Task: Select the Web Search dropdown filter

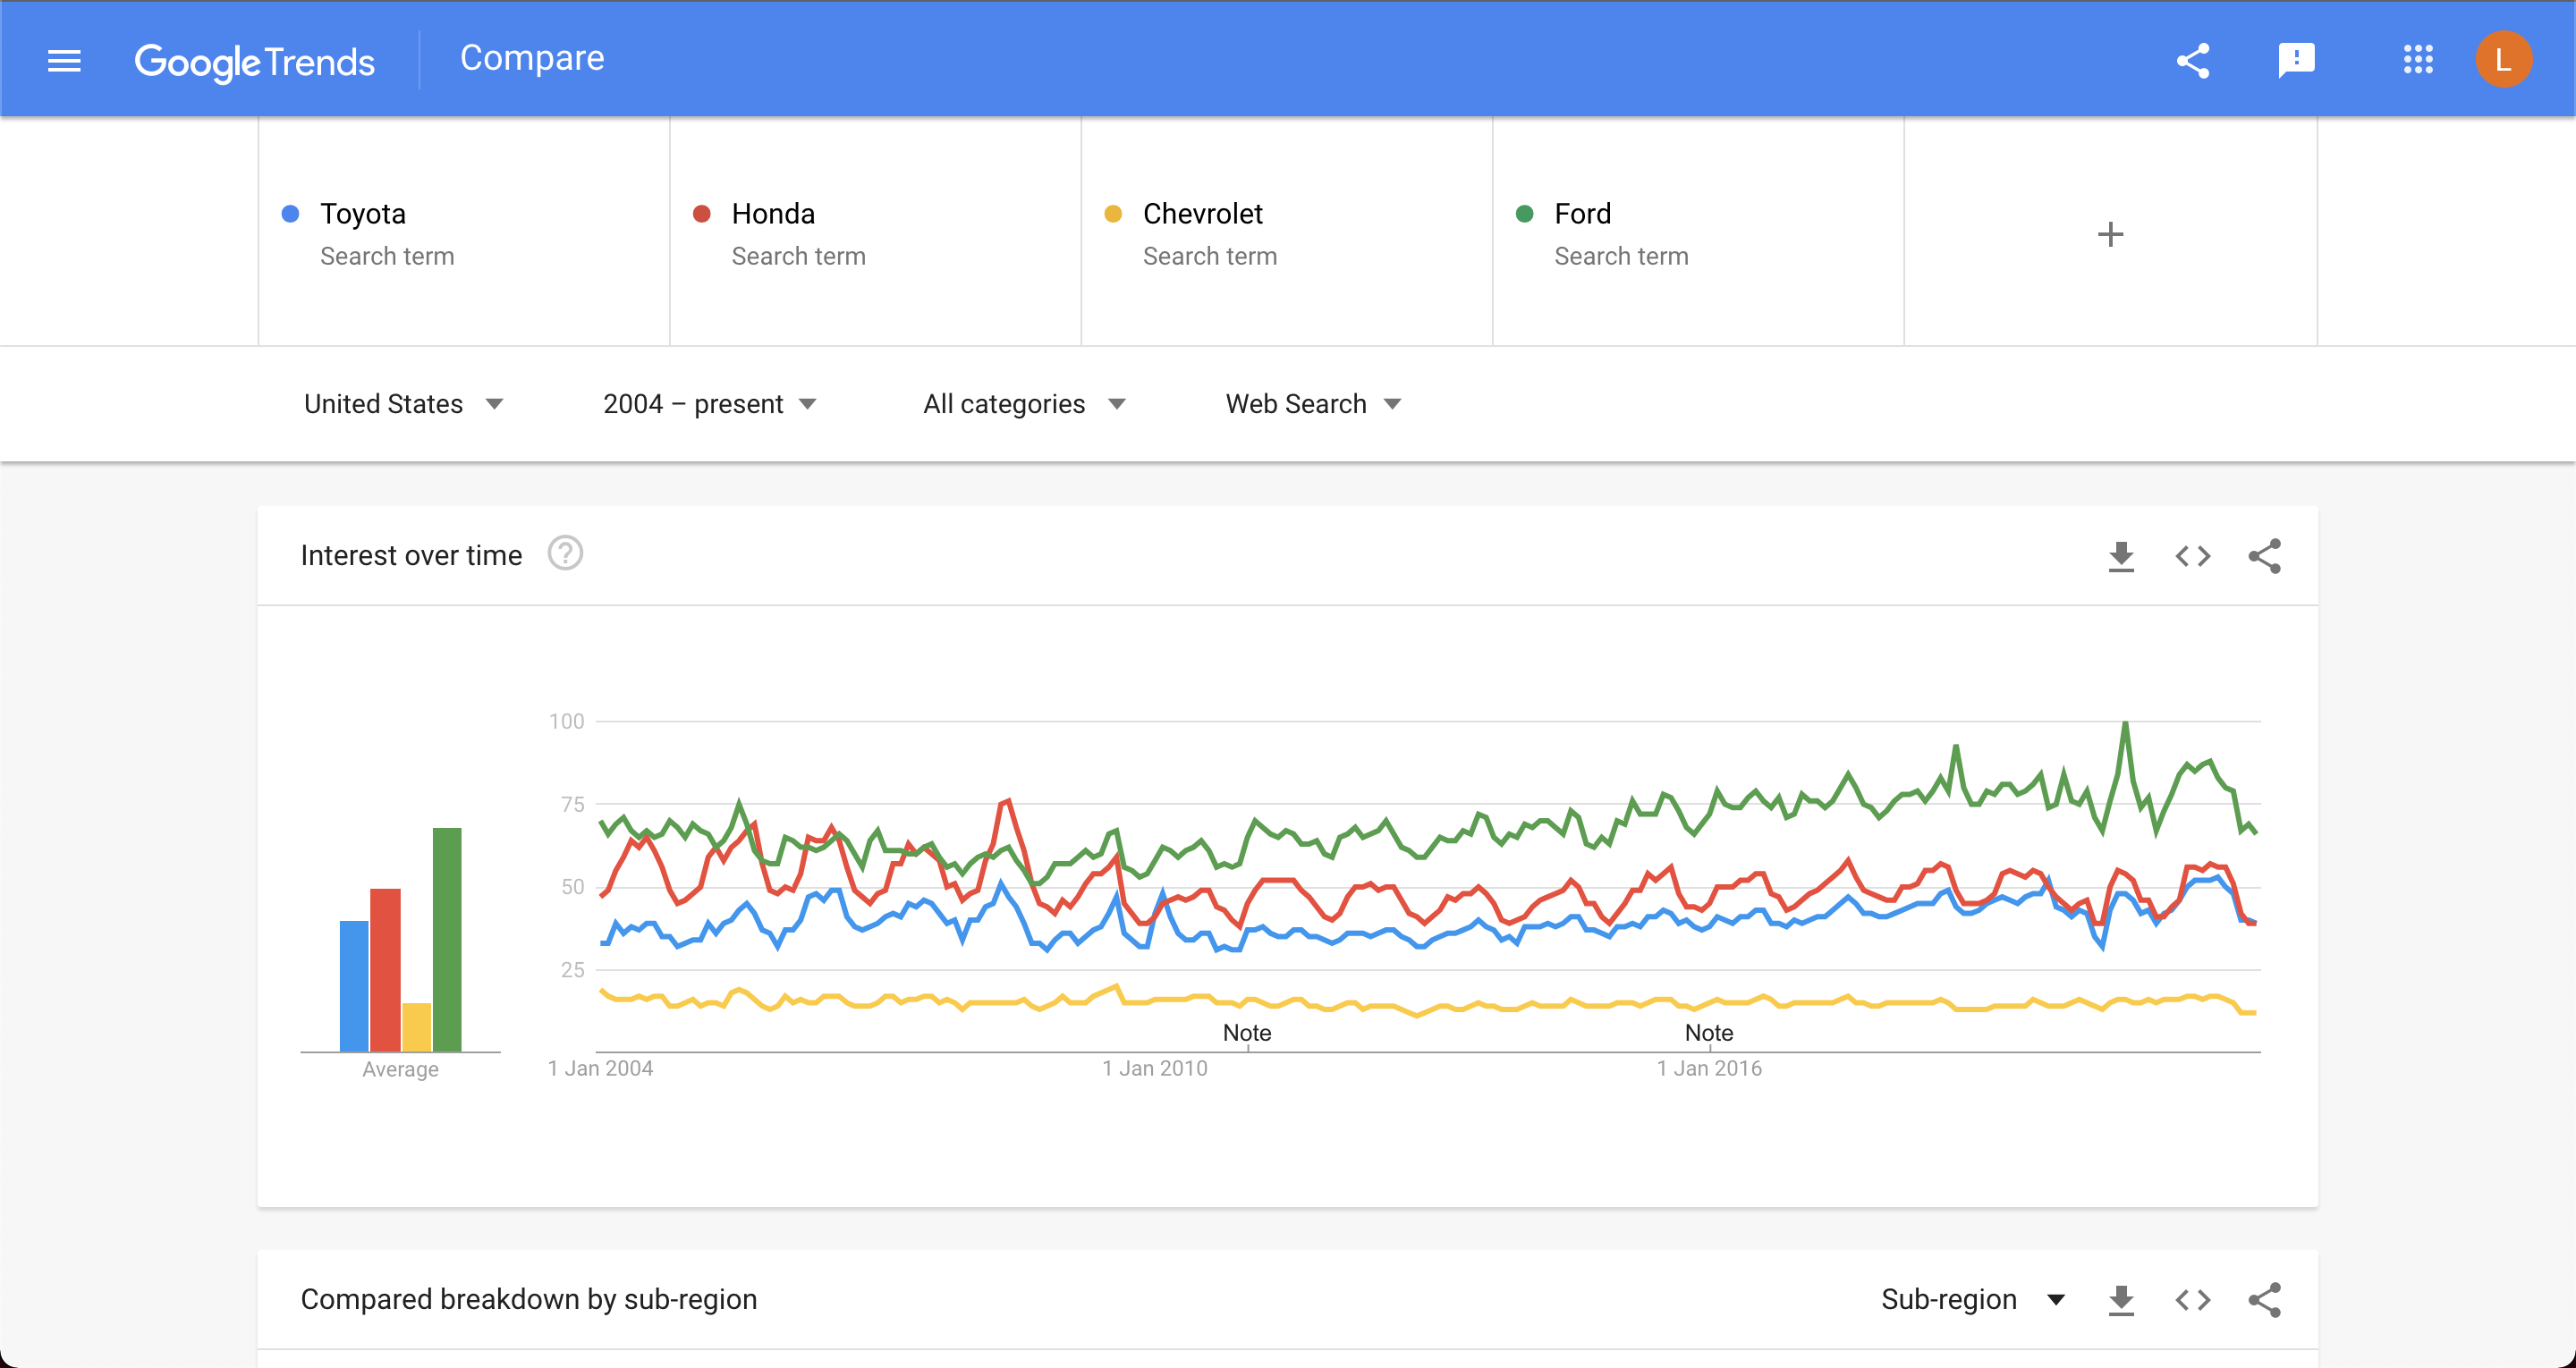Action: click(x=1312, y=404)
